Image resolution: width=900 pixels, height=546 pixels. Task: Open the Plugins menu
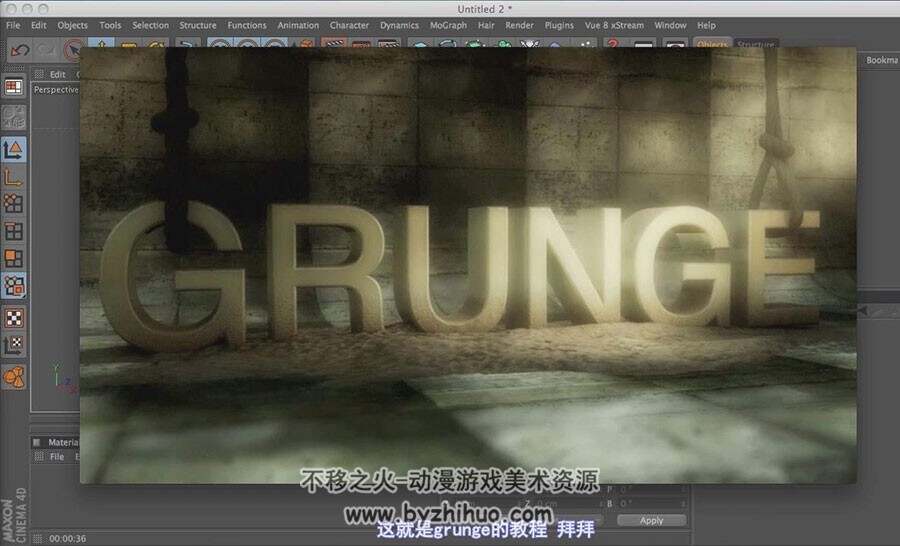(x=559, y=25)
